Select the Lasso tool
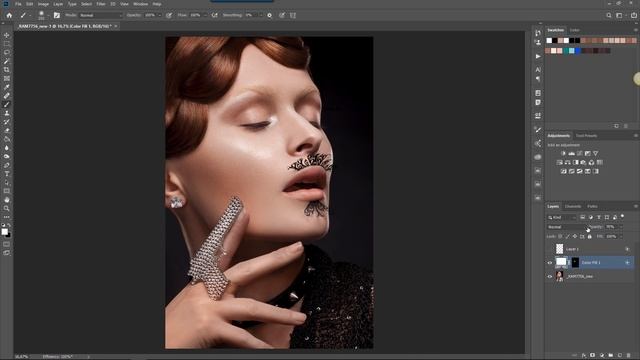The width and height of the screenshot is (640, 360). pyautogui.click(x=7, y=53)
